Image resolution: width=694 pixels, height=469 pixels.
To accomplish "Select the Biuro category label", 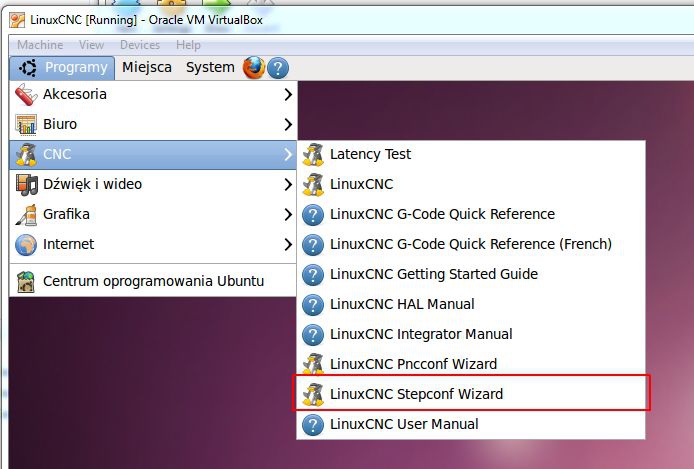I will pyautogui.click(x=60, y=124).
